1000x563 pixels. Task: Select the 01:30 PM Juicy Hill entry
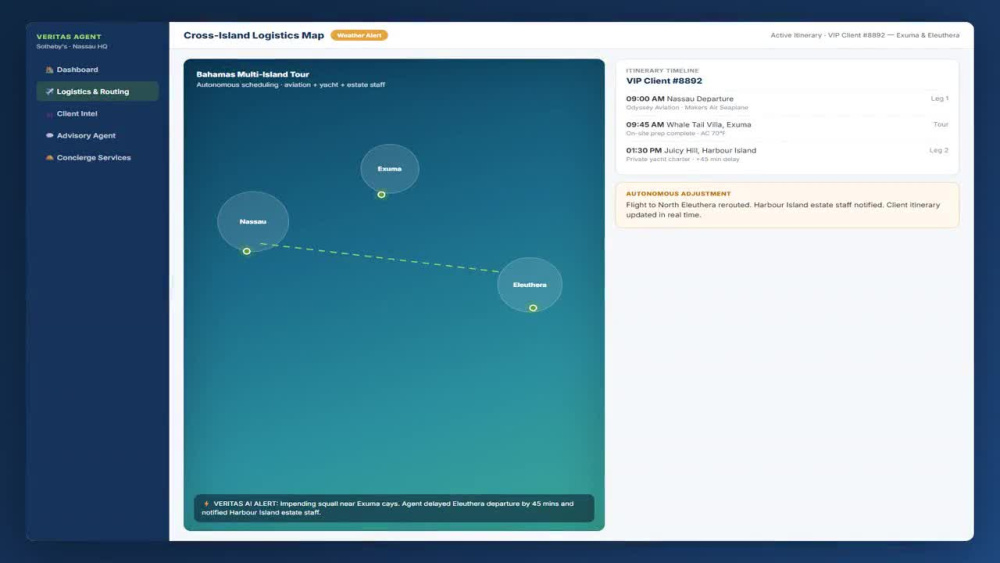(x=787, y=154)
